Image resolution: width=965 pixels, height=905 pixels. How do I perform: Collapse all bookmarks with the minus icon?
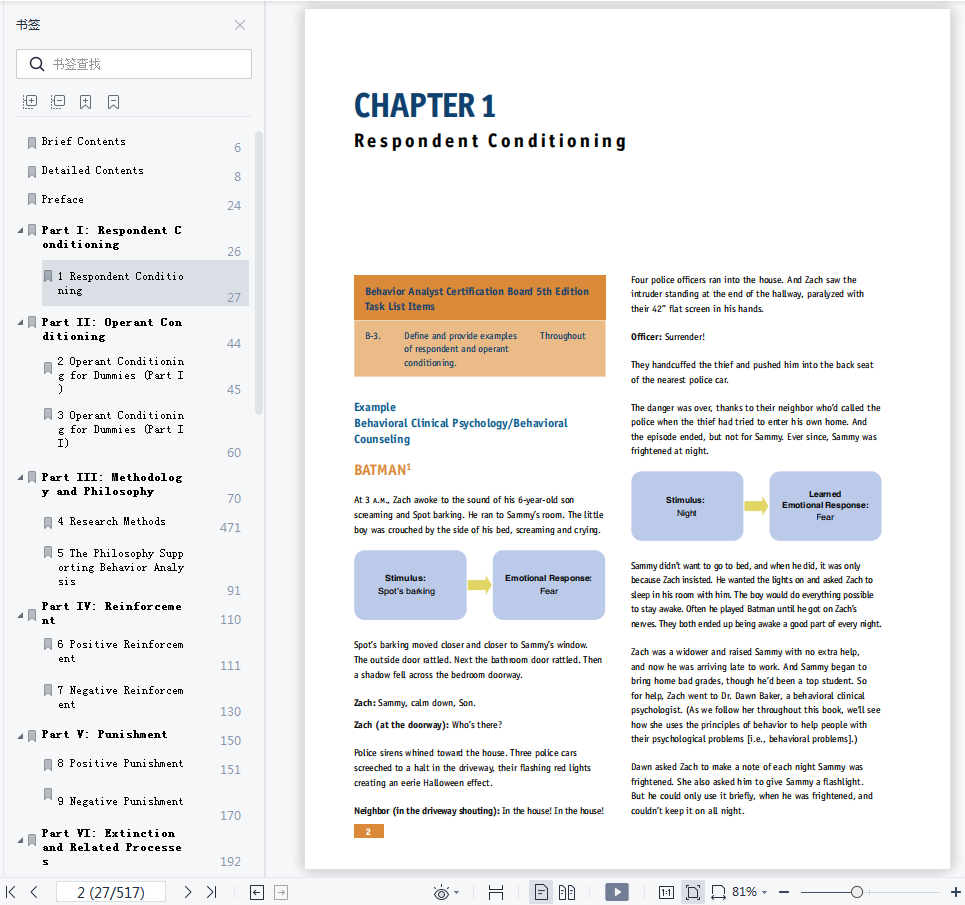point(58,102)
